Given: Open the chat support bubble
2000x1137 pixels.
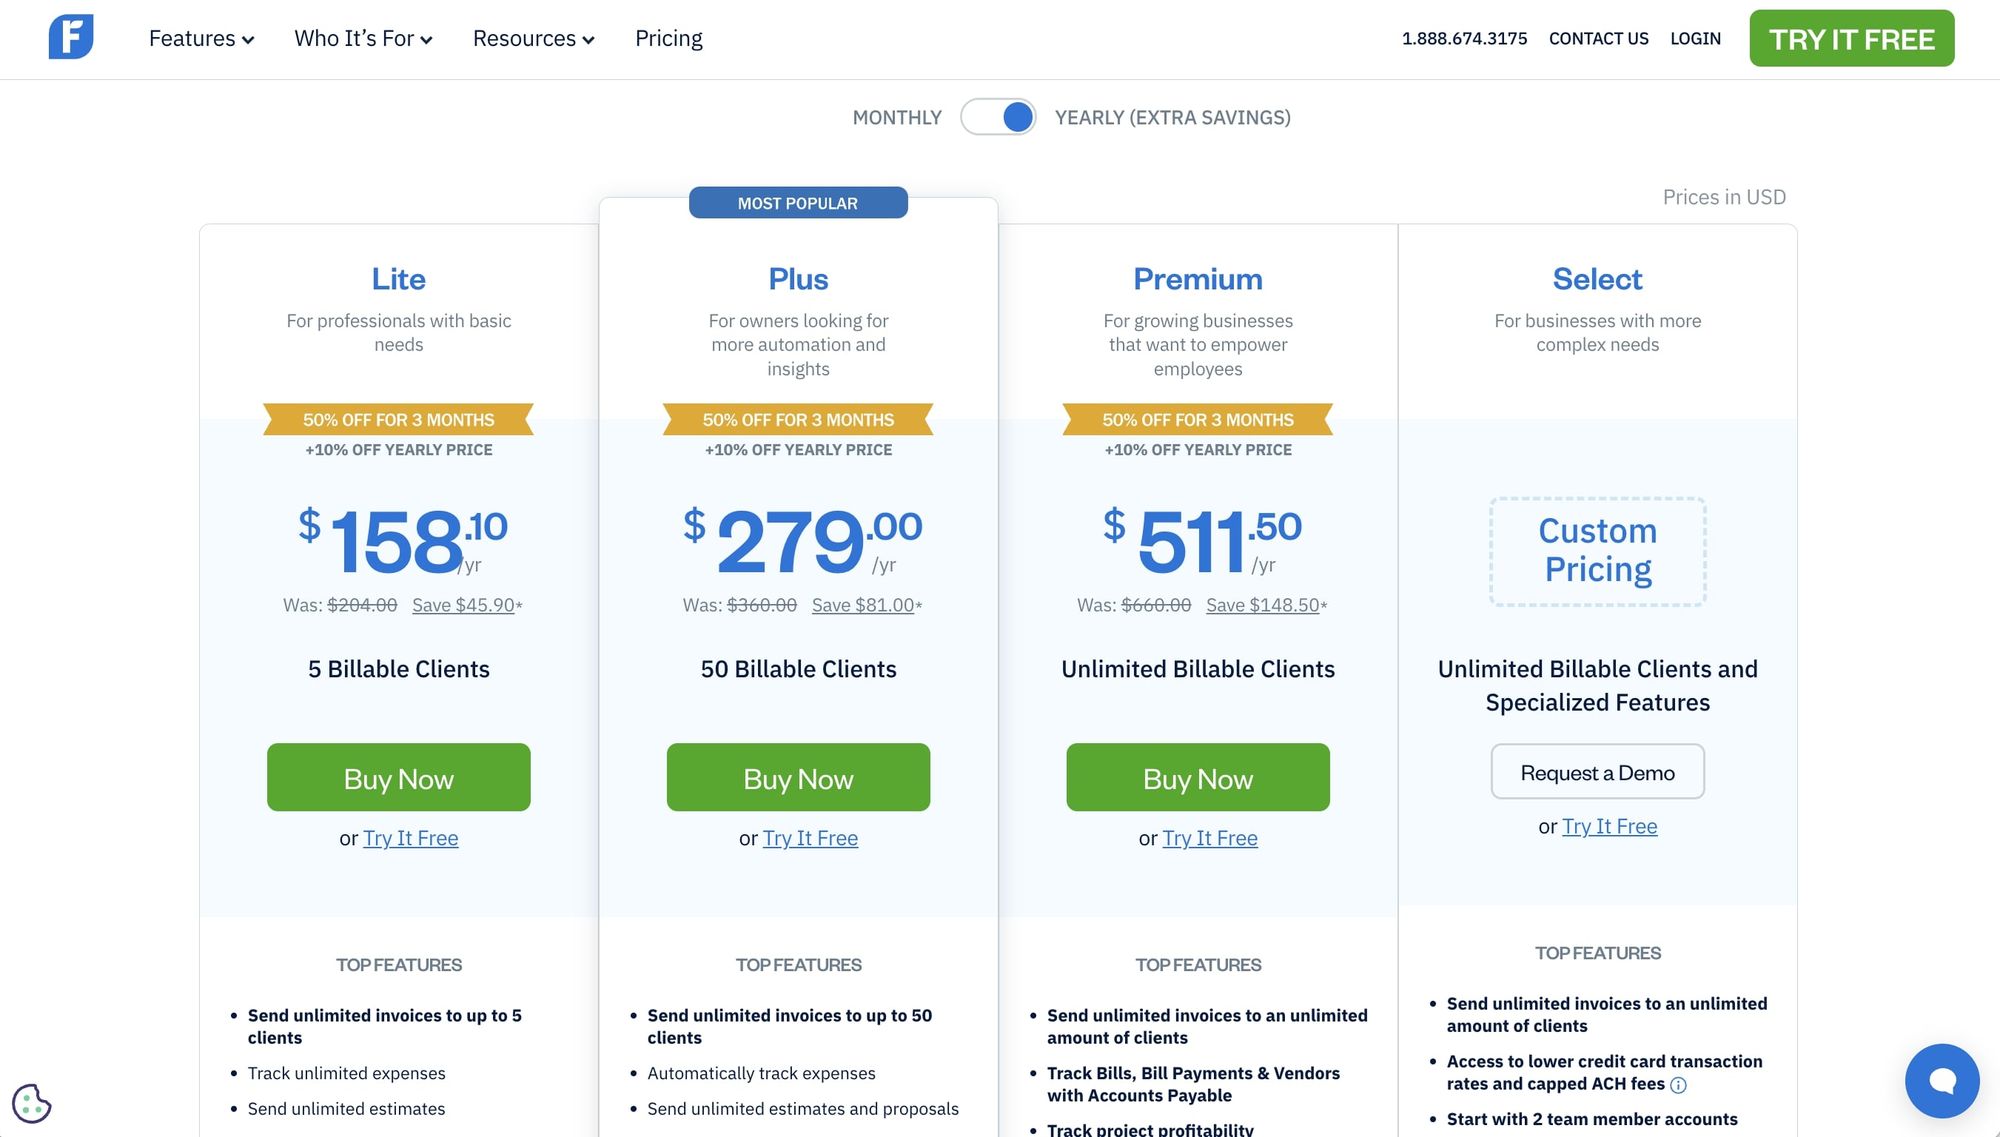Looking at the screenshot, I should tap(1941, 1080).
